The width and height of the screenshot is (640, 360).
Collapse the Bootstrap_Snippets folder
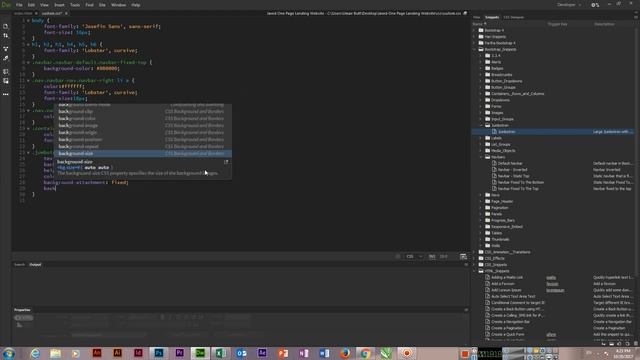point(475,49)
